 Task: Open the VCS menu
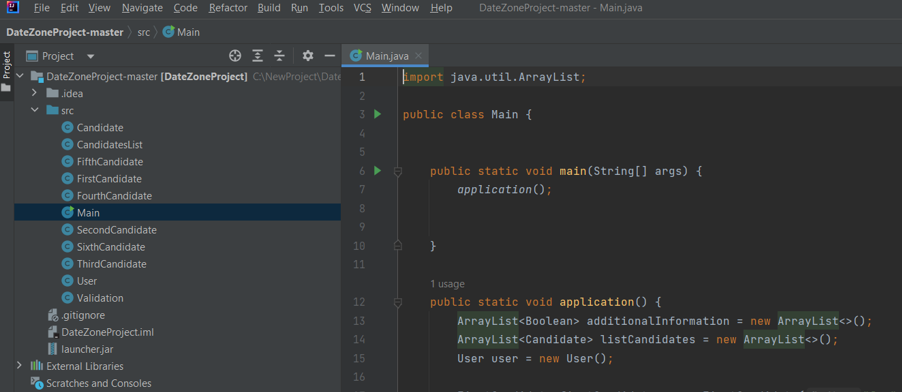pos(362,8)
